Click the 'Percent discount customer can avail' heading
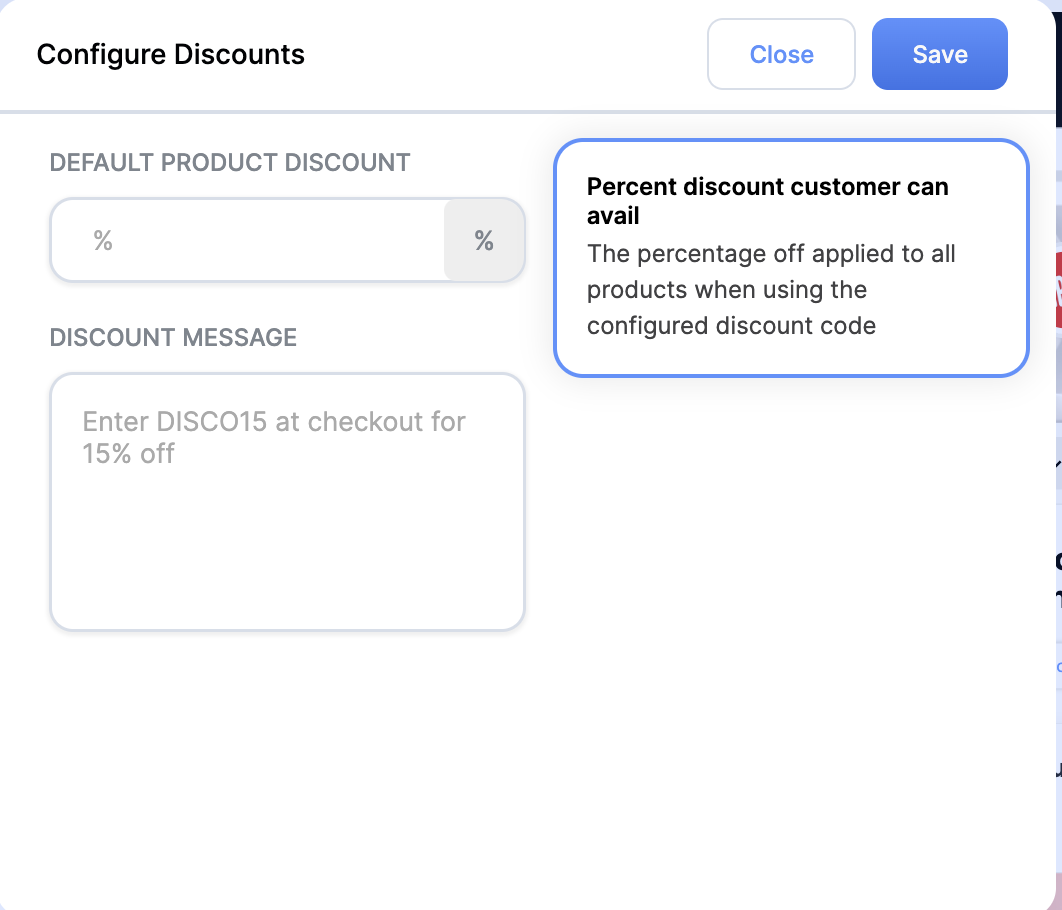The height and width of the screenshot is (910, 1062). (x=767, y=201)
